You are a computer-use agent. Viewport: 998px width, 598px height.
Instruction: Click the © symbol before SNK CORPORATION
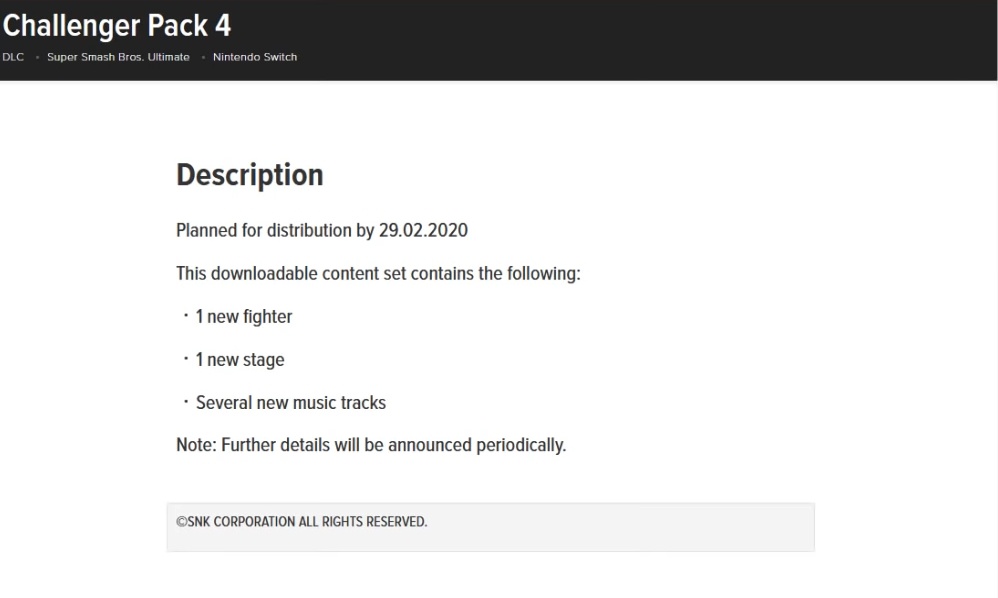coord(181,522)
